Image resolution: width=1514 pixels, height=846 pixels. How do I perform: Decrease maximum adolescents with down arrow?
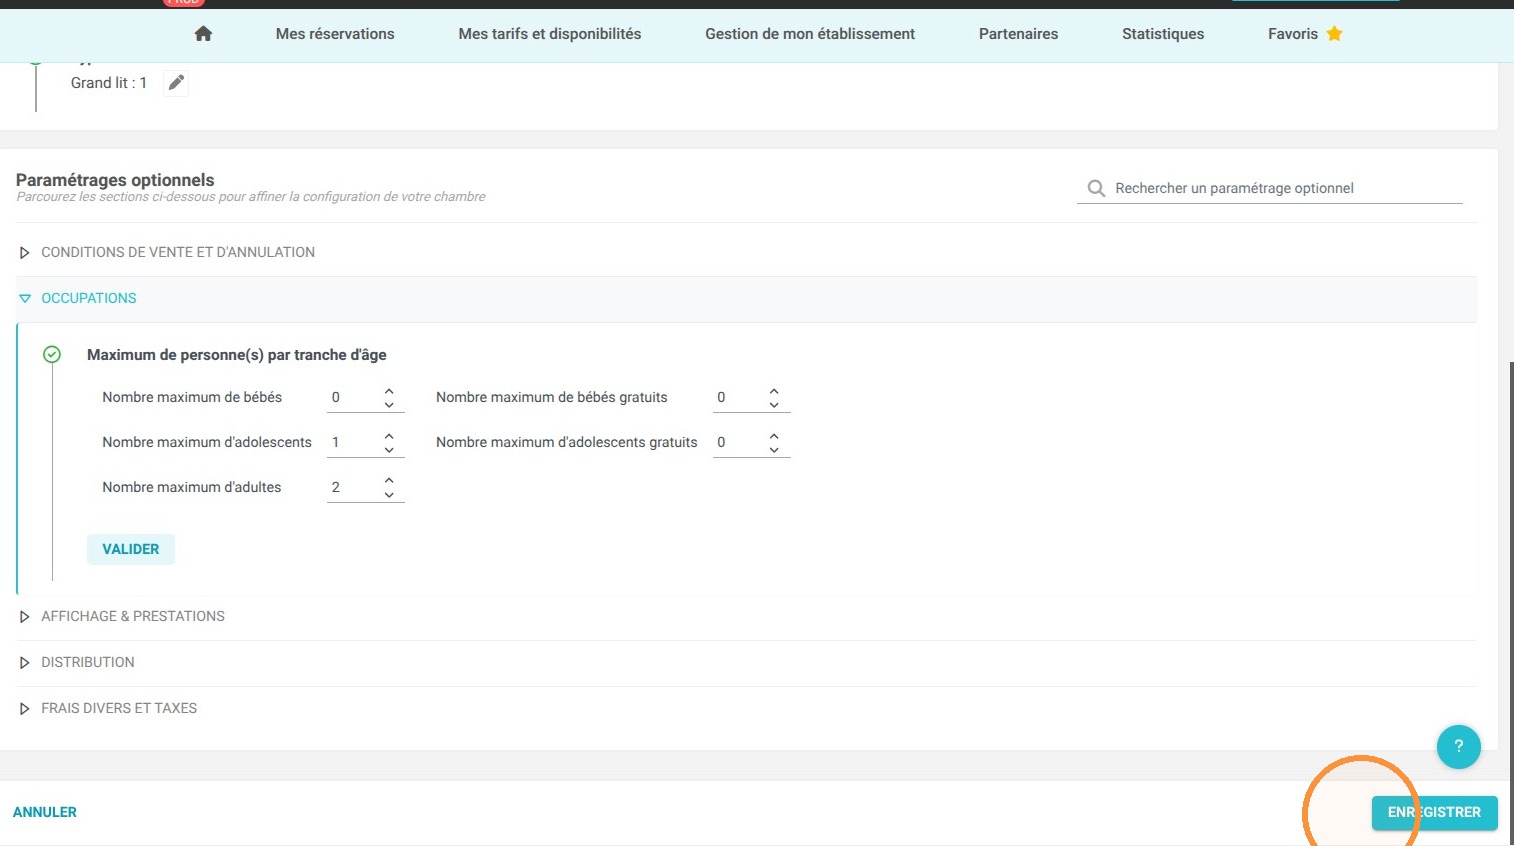click(x=389, y=449)
